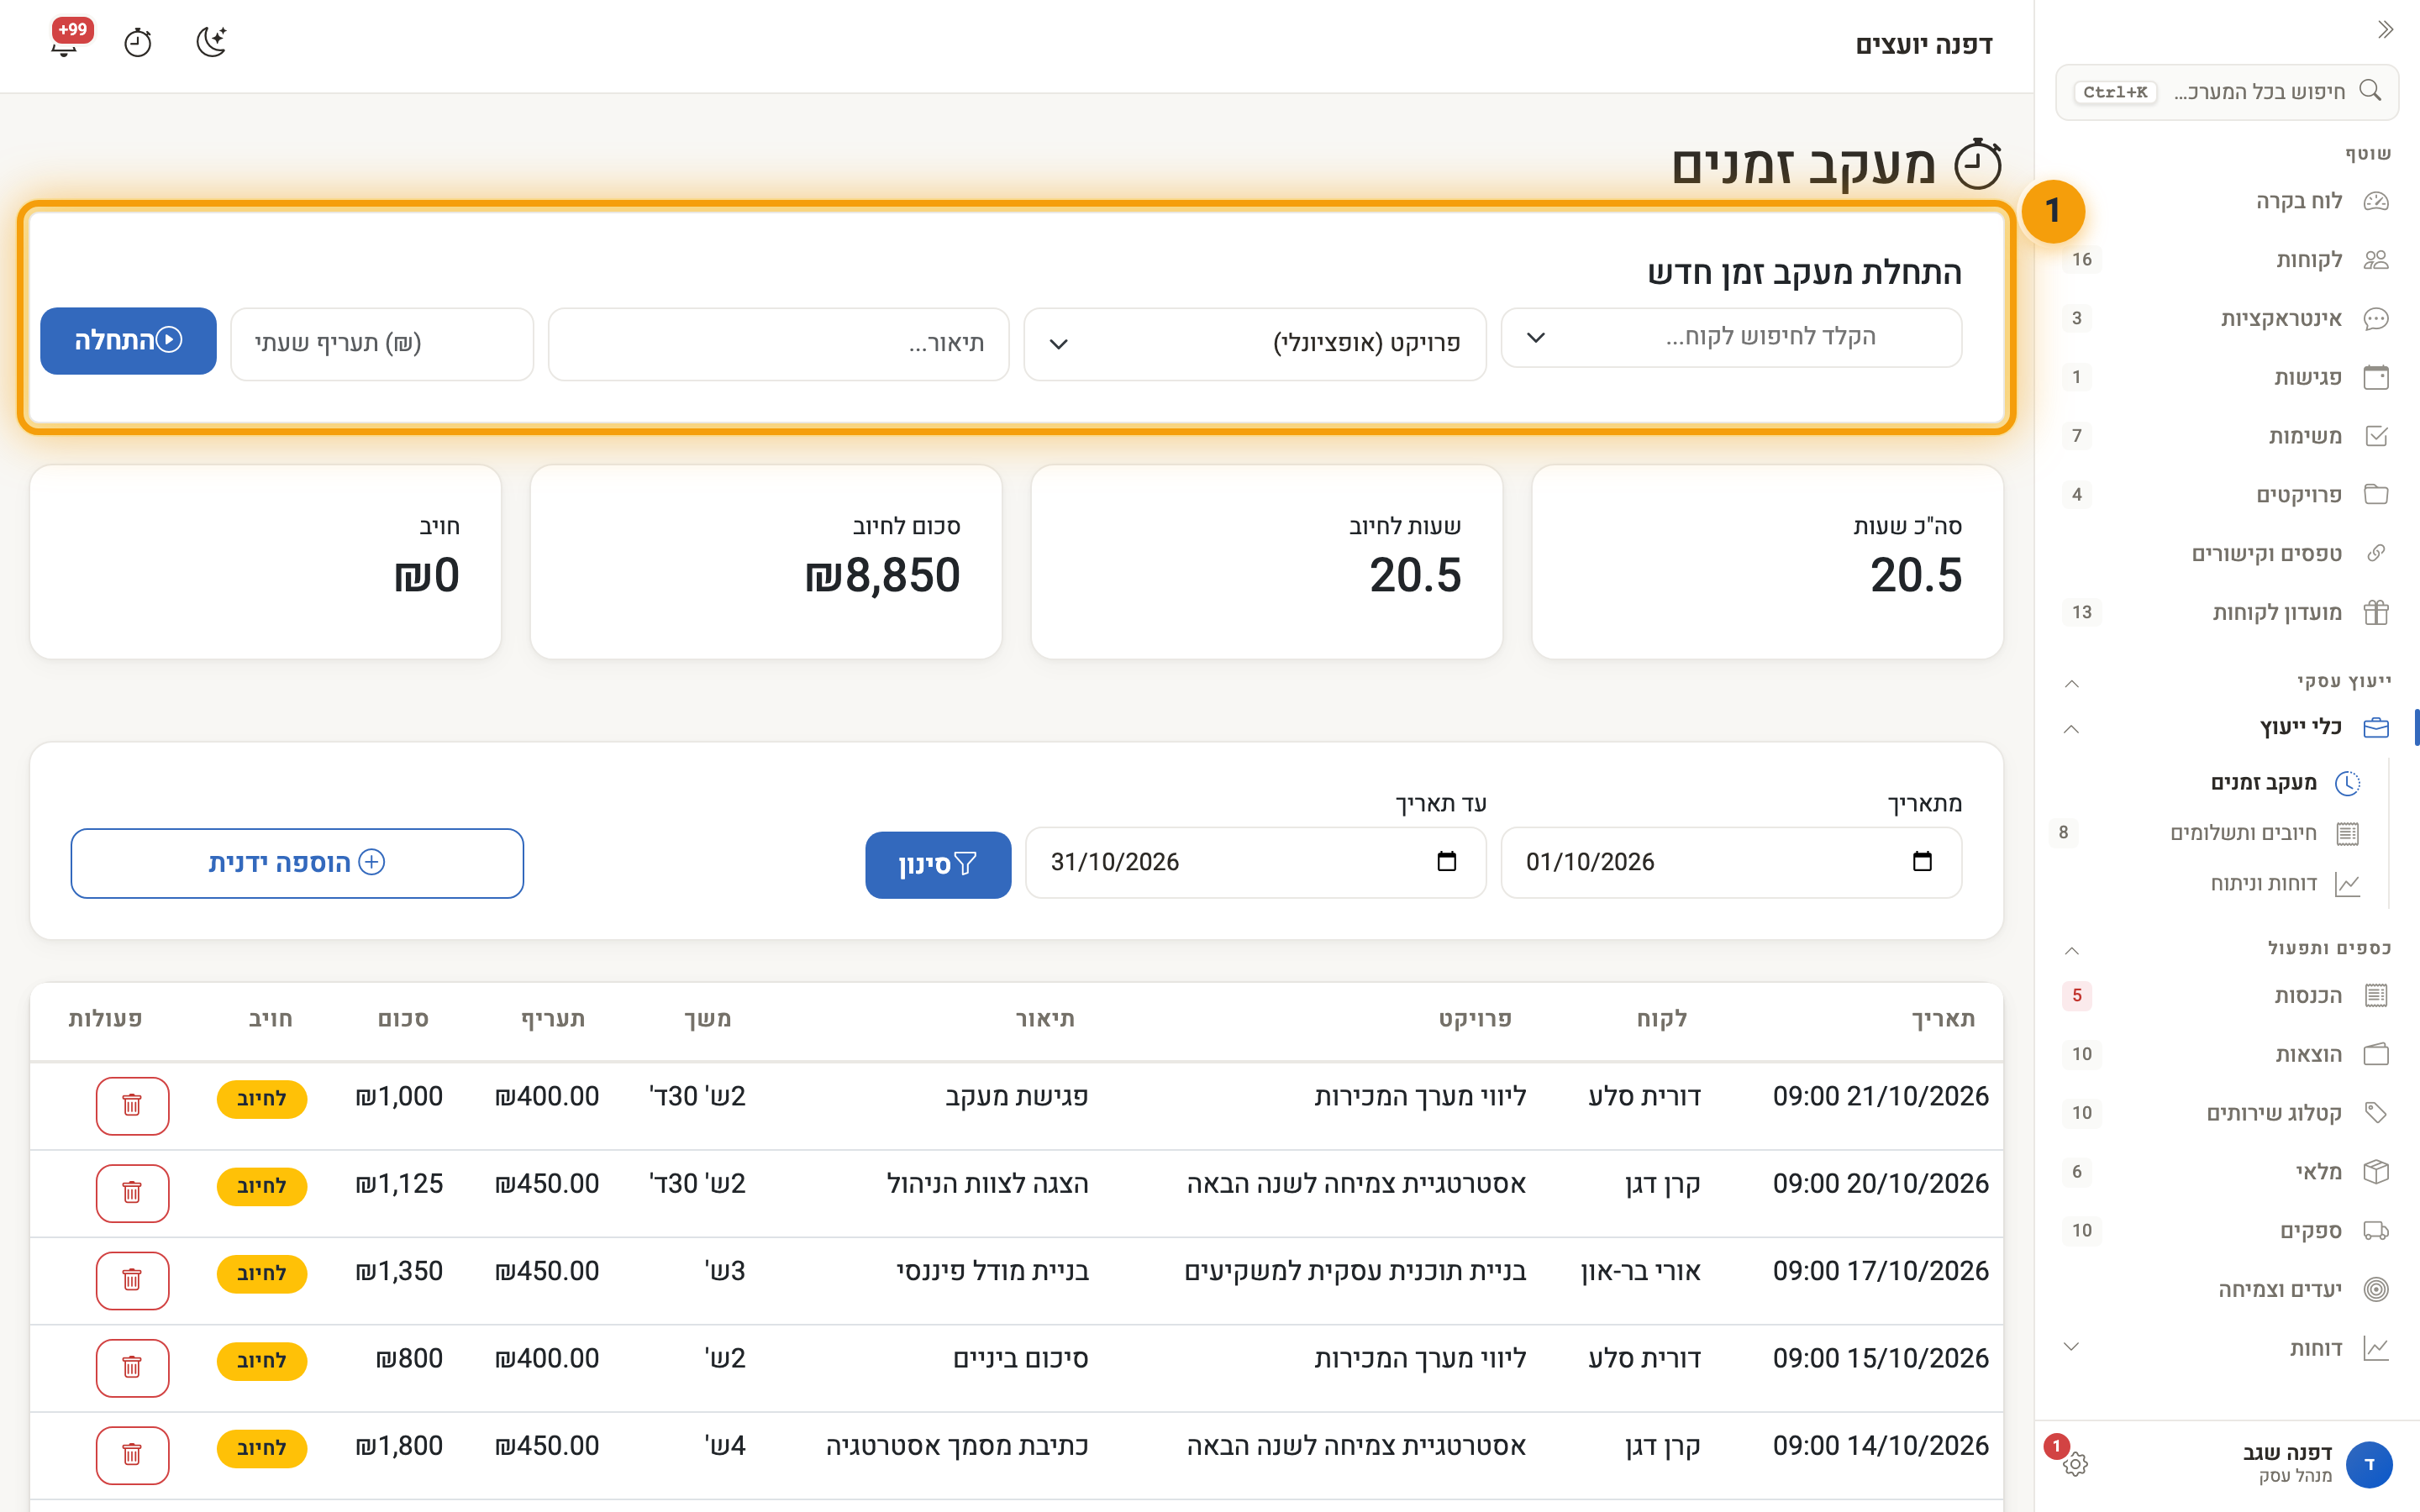Click the התחלה start tracking button
This screenshot has height=1512, width=2420.
point(128,341)
